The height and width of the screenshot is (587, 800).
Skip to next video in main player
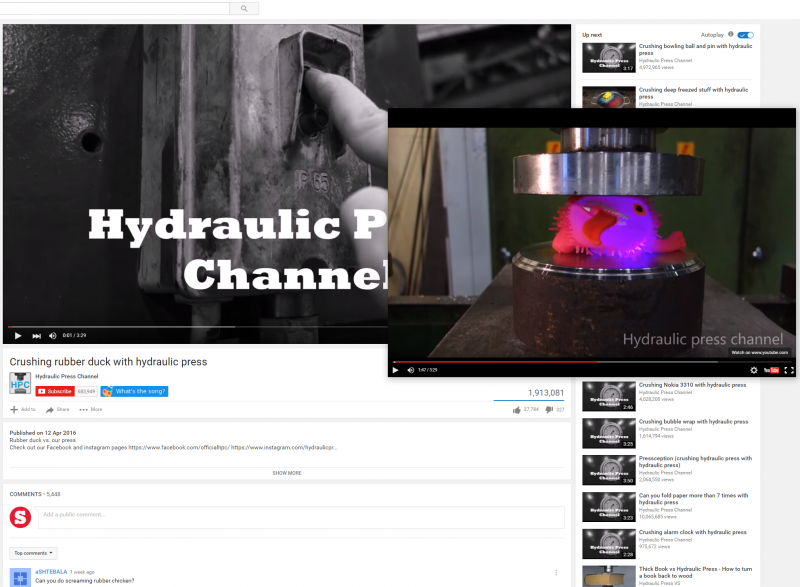click(x=36, y=335)
